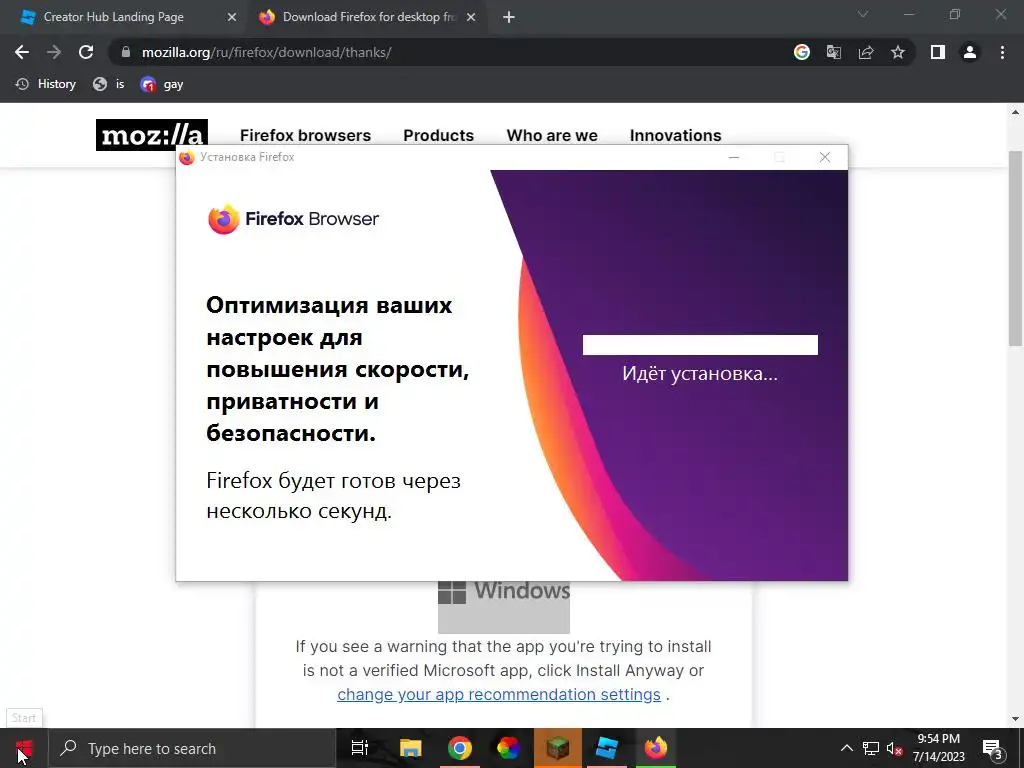Image resolution: width=1024 pixels, height=768 pixels.
Task: Share this page using the share icon
Action: point(866,52)
